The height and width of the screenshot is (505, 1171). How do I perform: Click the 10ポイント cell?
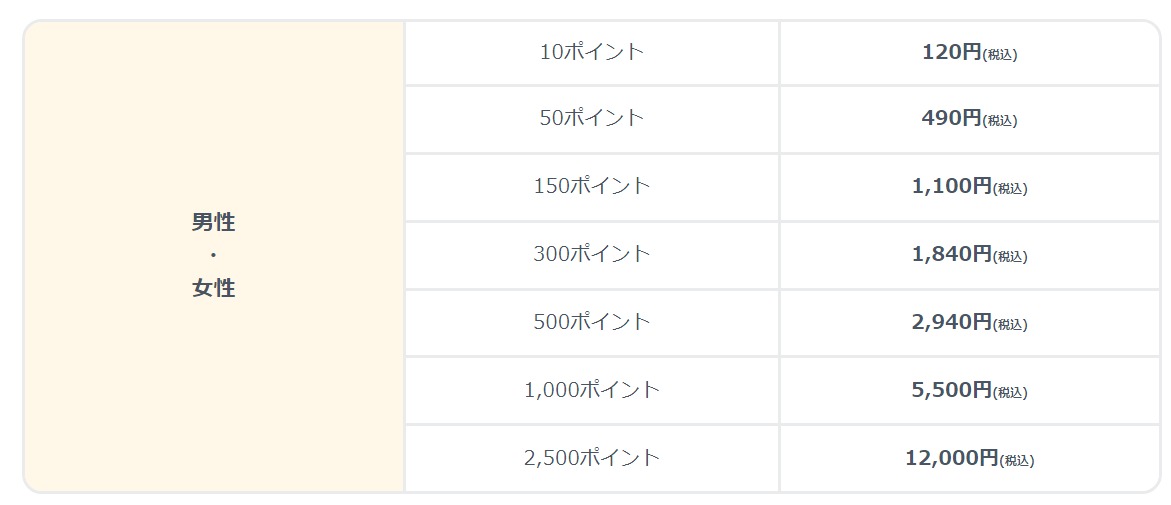pyautogui.click(x=591, y=52)
